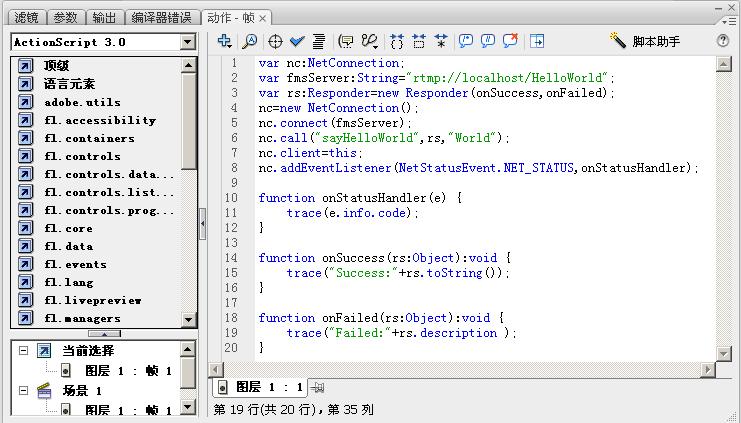
Task: Click the auto format code icon
Action: [319, 41]
